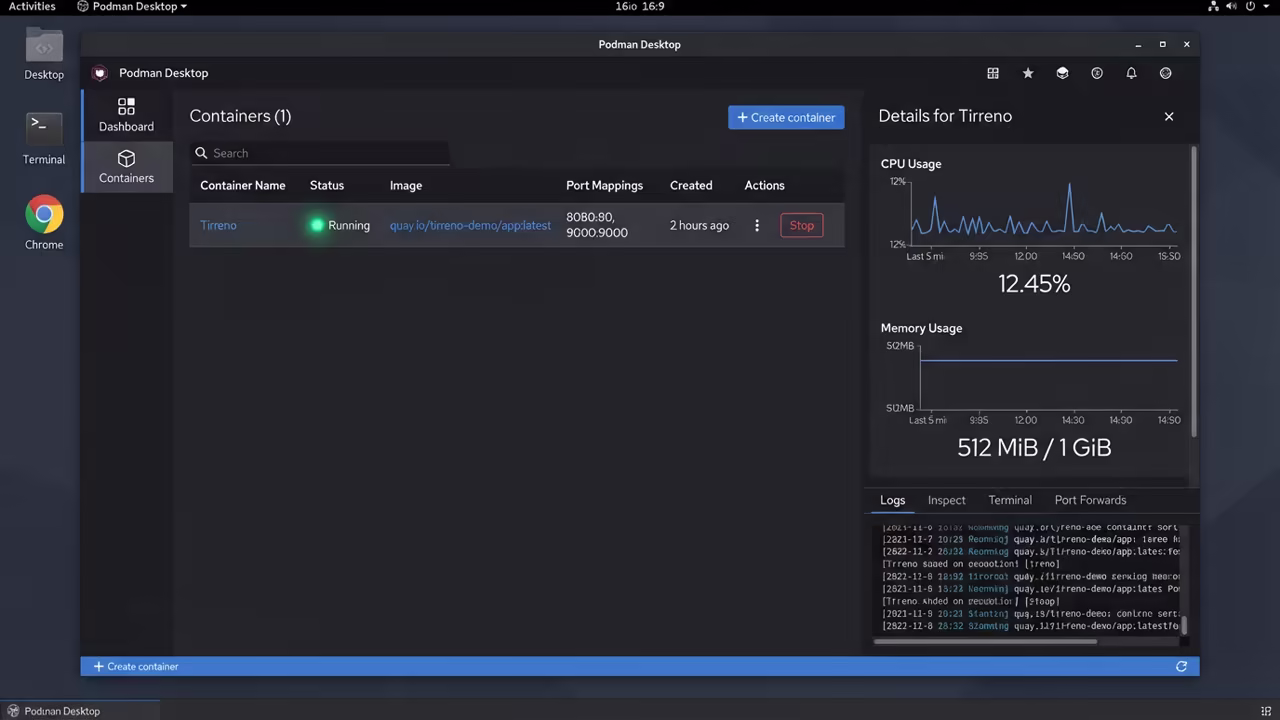Click the logs vertical scrollbar thumb
Screen dimensions: 1280x720
click(1185, 626)
